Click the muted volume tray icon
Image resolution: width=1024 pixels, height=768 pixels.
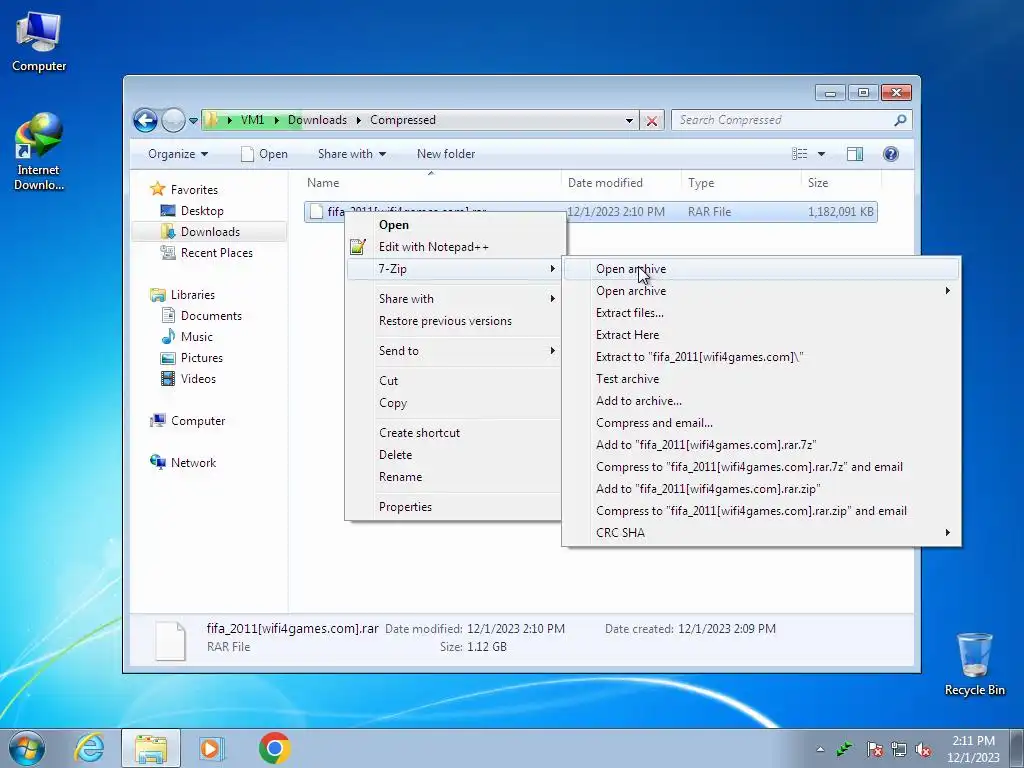[x=923, y=749]
